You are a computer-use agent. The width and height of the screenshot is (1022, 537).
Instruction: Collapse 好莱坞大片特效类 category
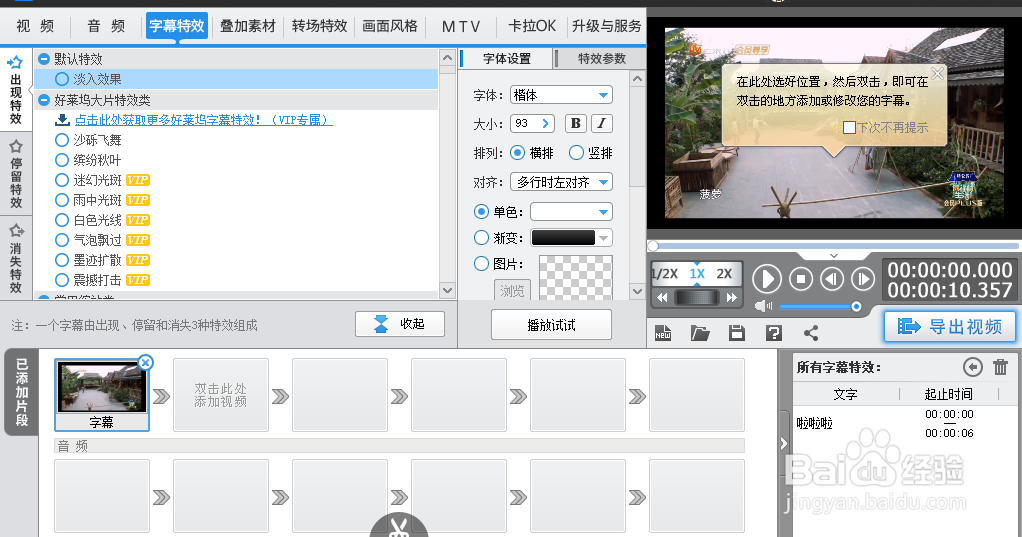[x=44, y=100]
